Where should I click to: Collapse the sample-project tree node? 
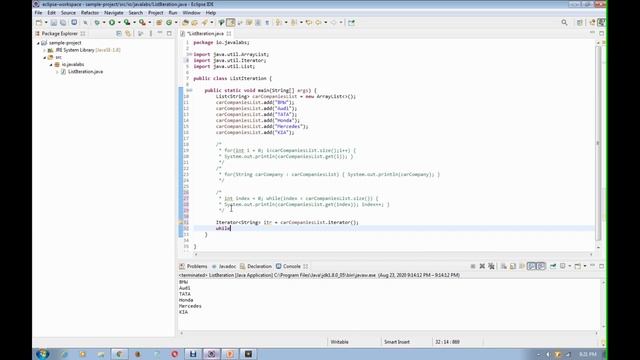(38, 43)
